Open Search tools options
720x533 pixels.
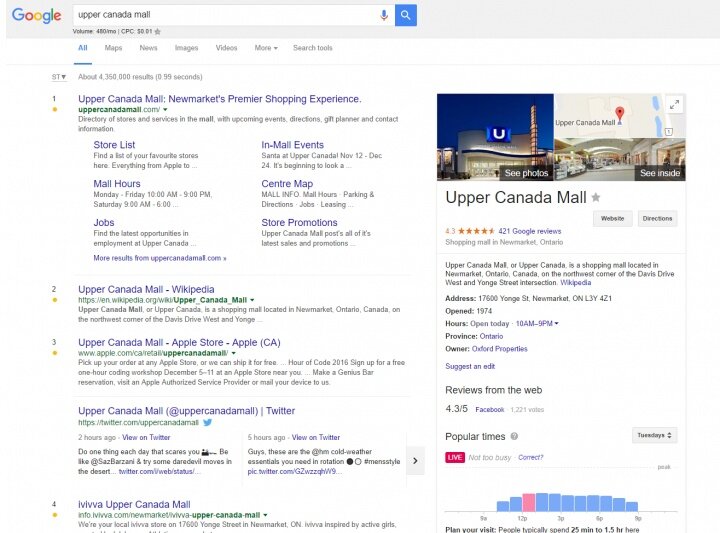point(313,48)
